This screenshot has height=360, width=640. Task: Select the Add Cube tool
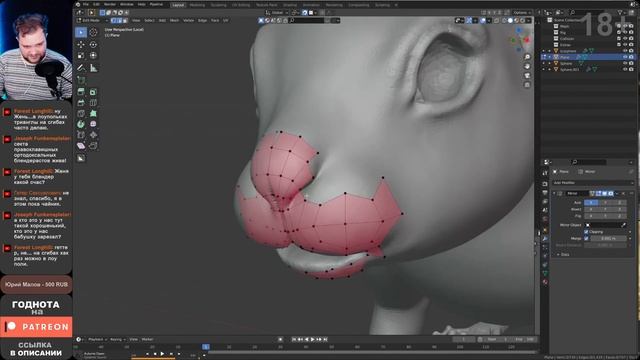click(x=81, y=80)
